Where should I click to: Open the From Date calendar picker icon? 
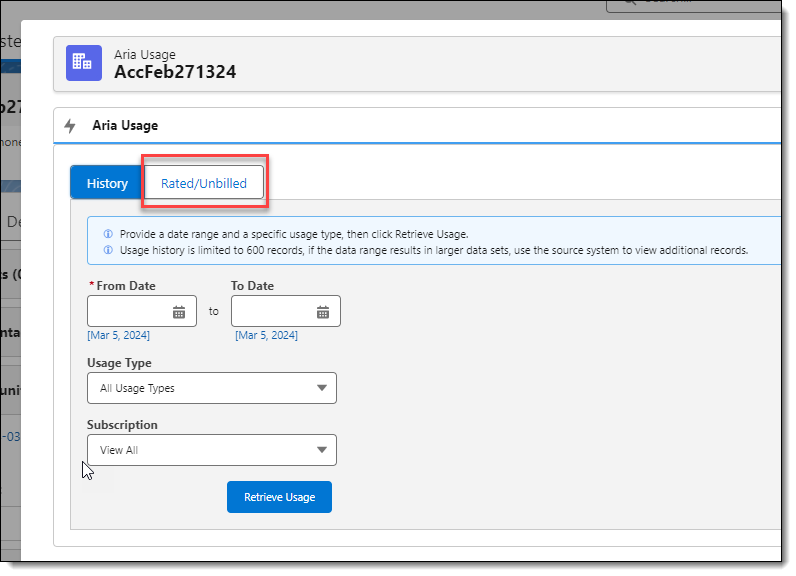[179, 312]
